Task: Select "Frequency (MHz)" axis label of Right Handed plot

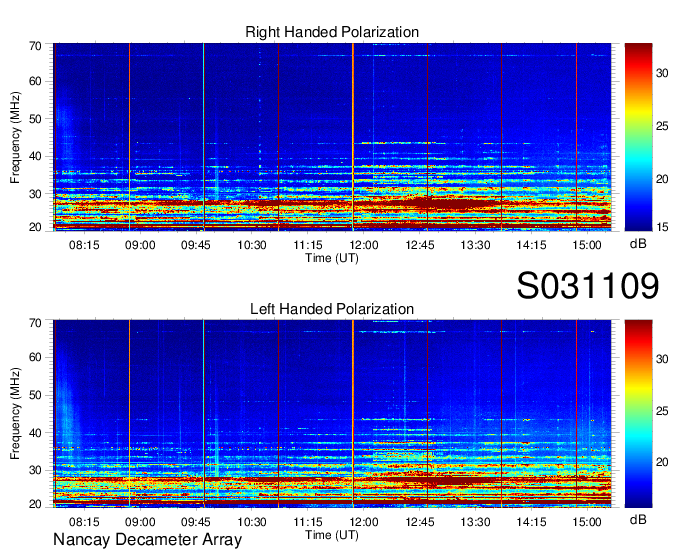Action: tap(15, 137)
